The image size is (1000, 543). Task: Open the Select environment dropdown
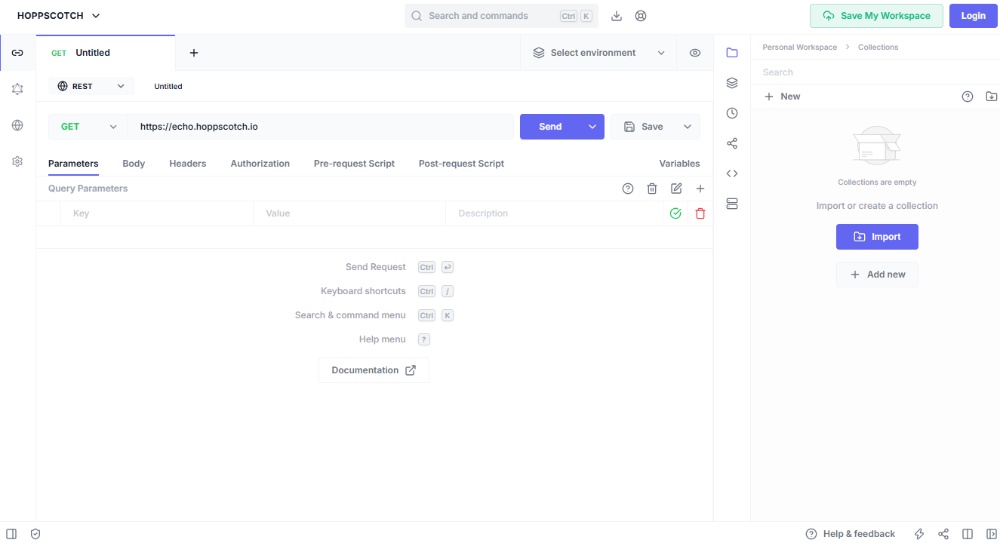[x=599, y=53]
